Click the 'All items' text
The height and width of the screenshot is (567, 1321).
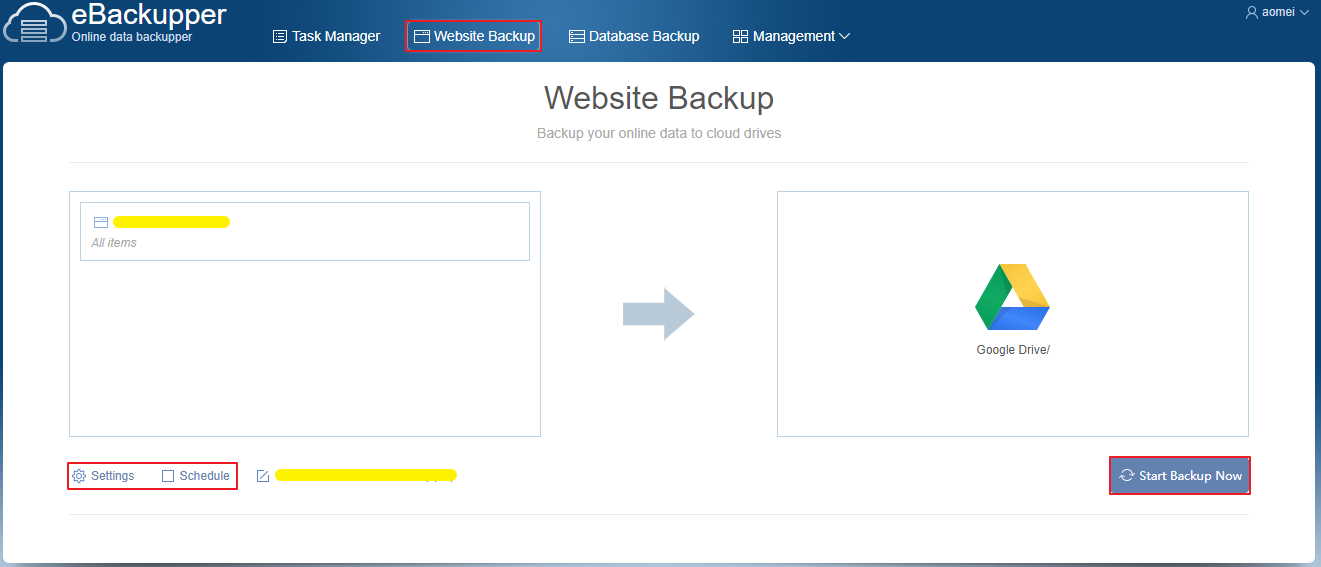(x=114, y=243)
